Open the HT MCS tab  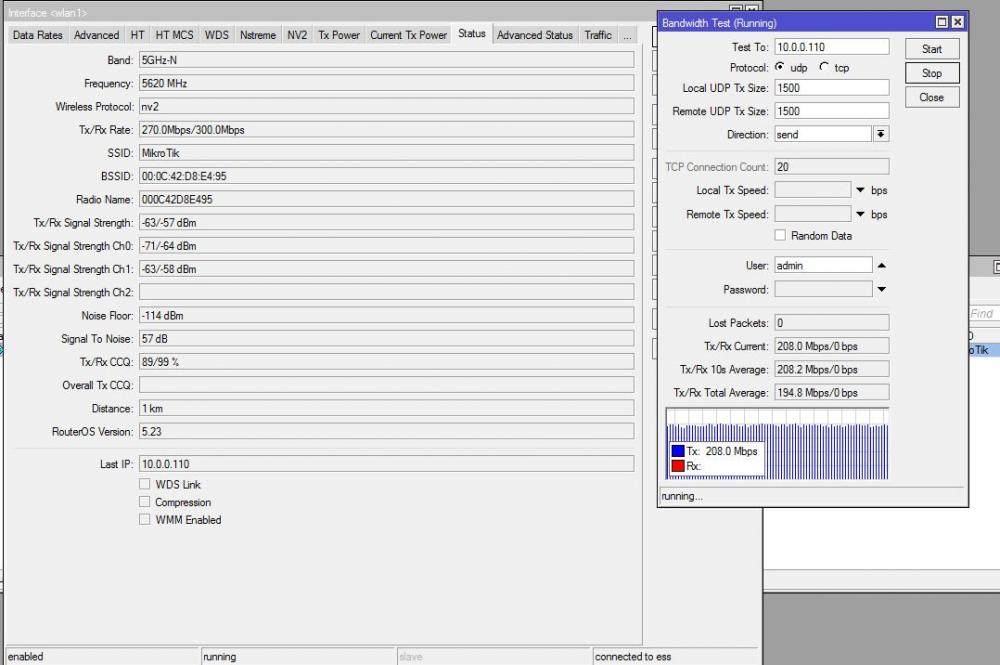(x=174, y=34)
